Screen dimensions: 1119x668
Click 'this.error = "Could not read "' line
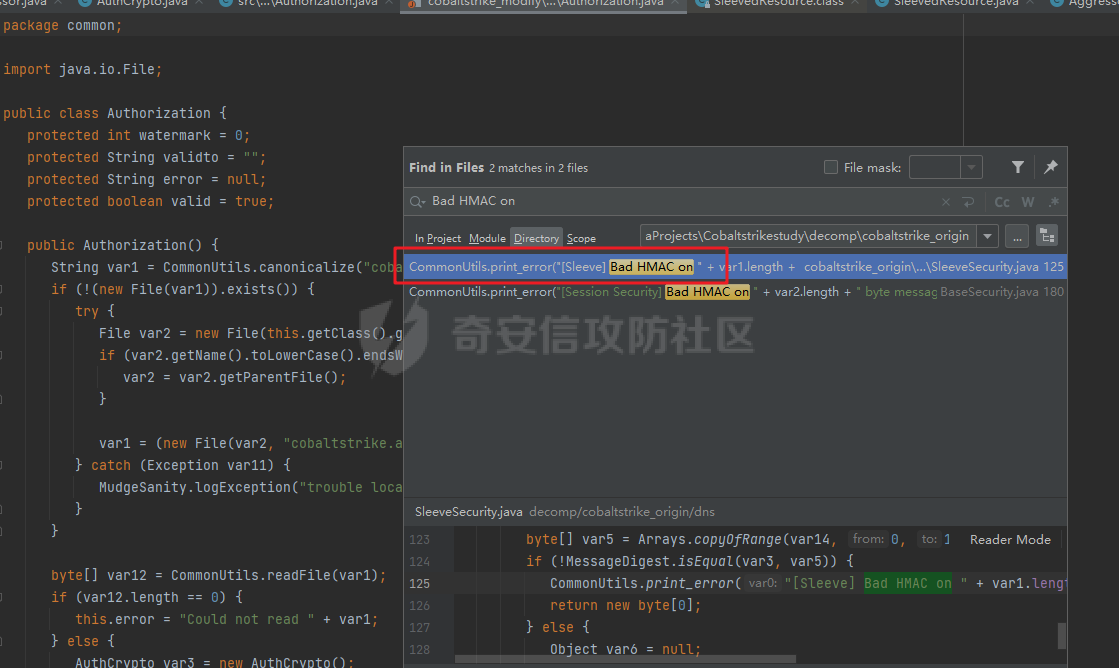pyautogui.click(x=227, y=619)
